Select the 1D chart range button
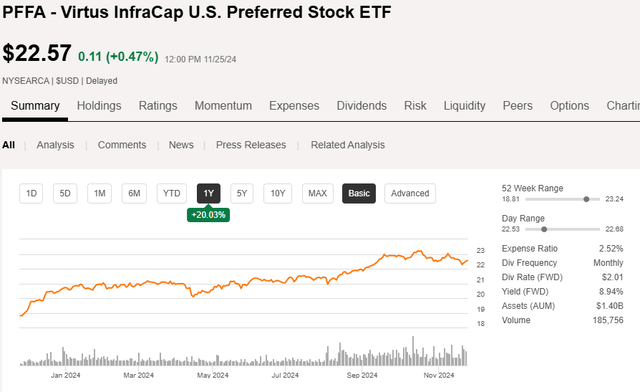 point(31,194)
